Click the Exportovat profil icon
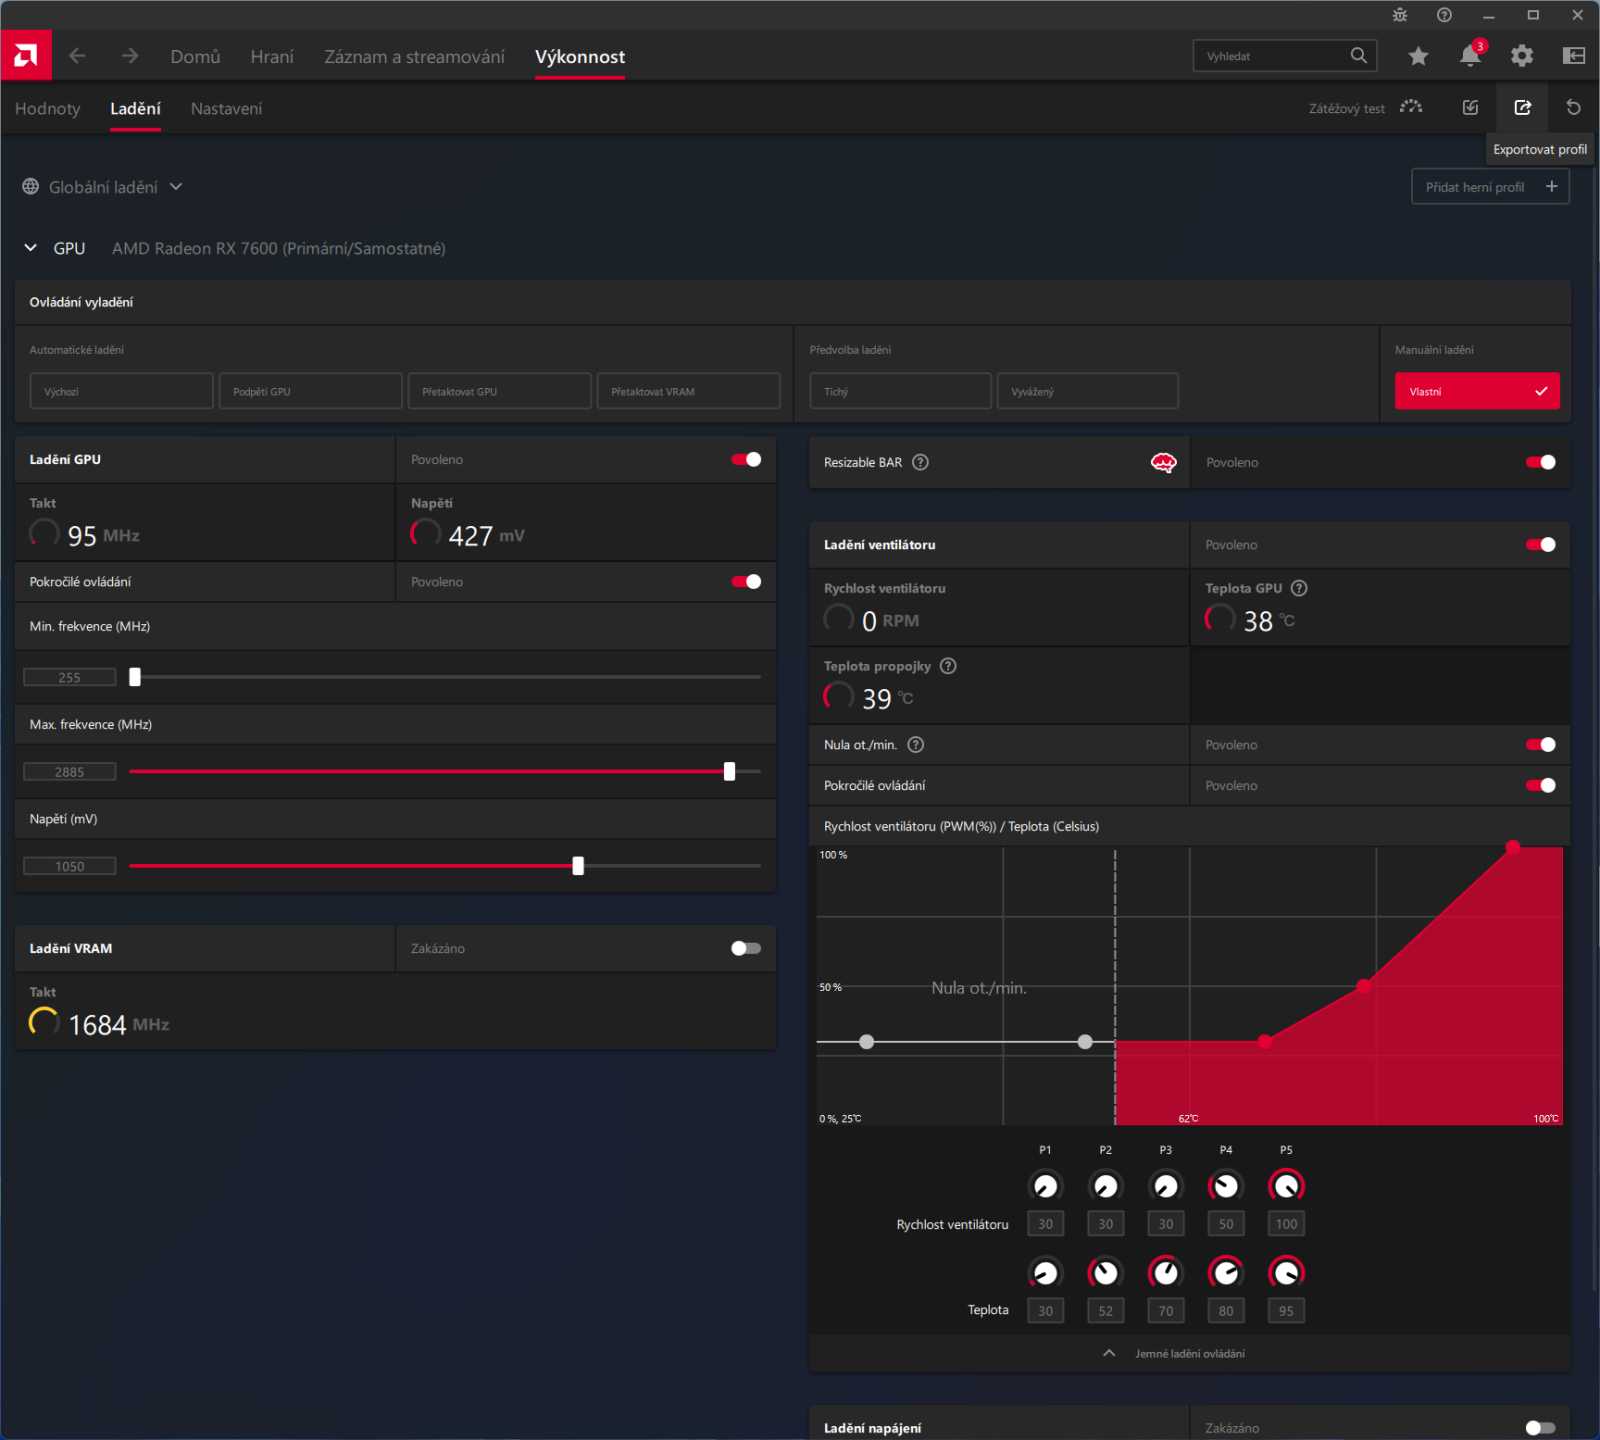 coord(1522,107)
